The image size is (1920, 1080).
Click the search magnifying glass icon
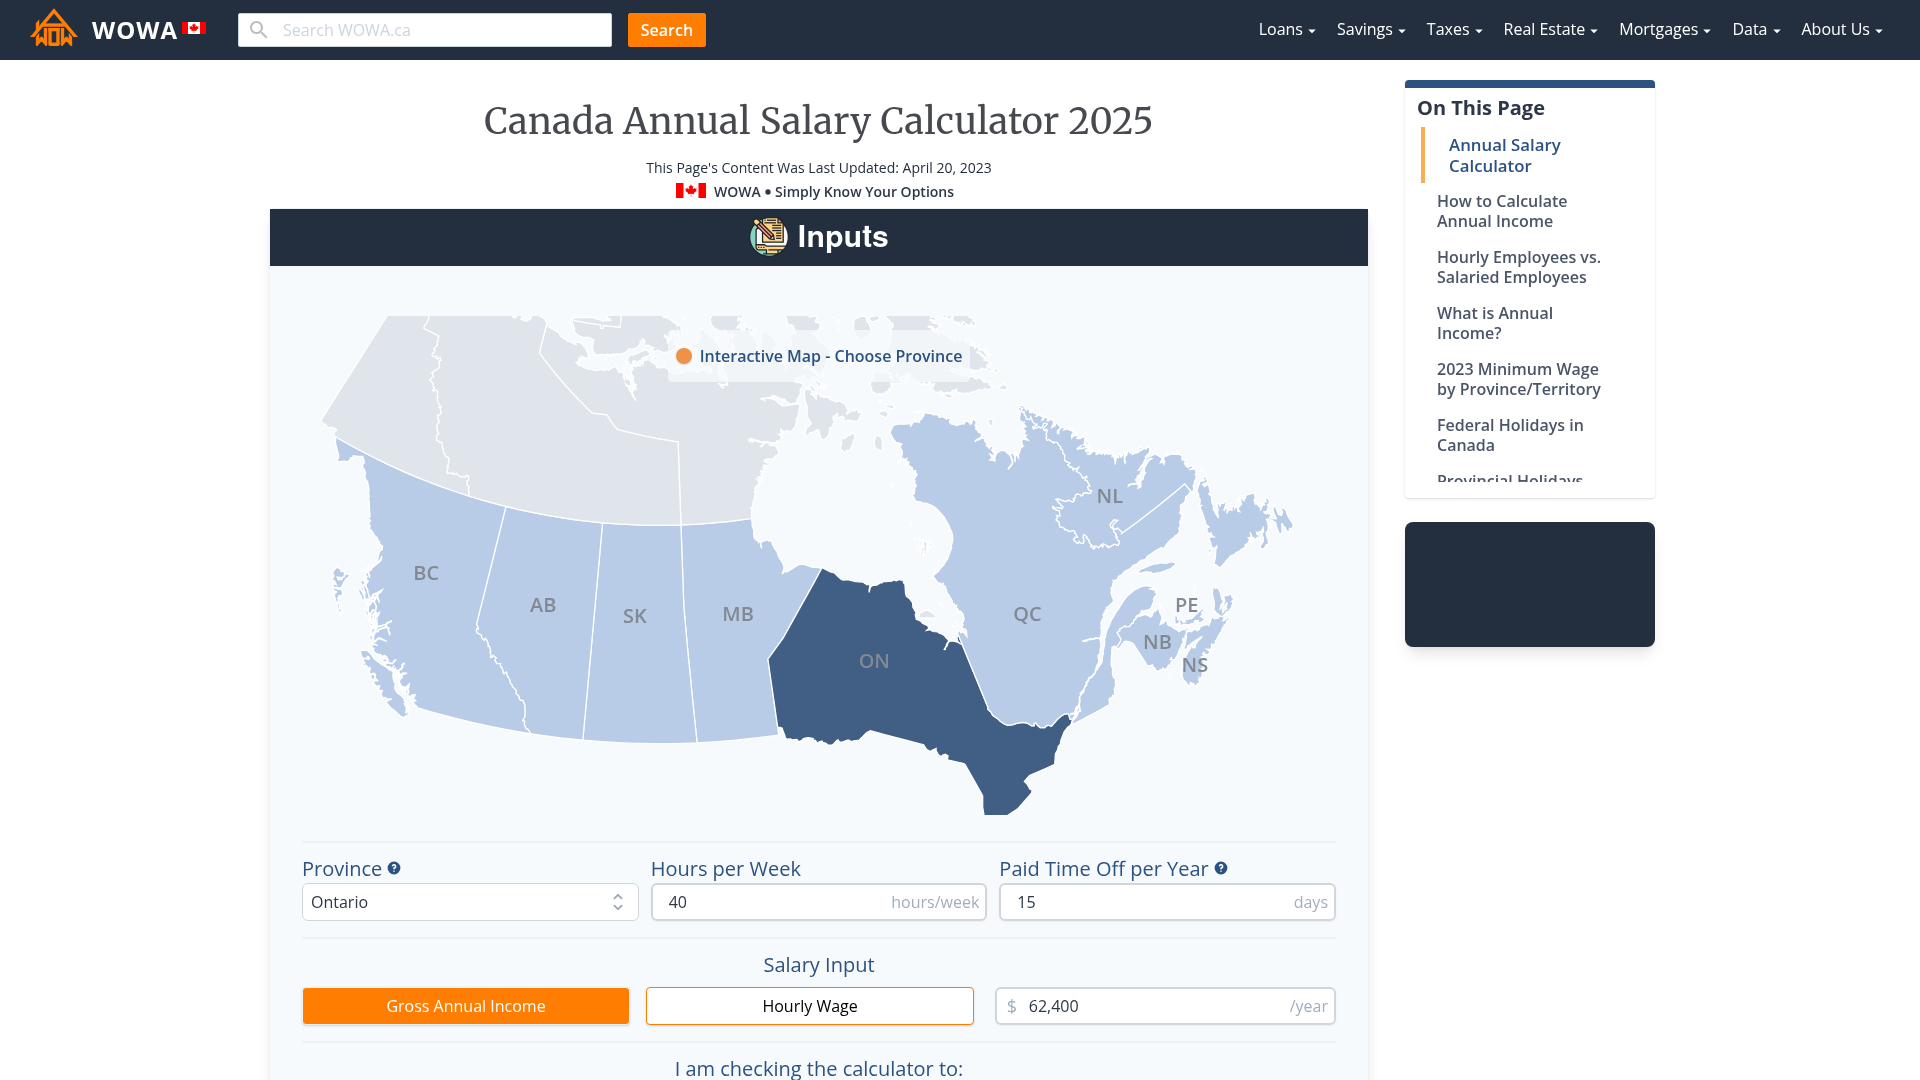click(258, 29)
